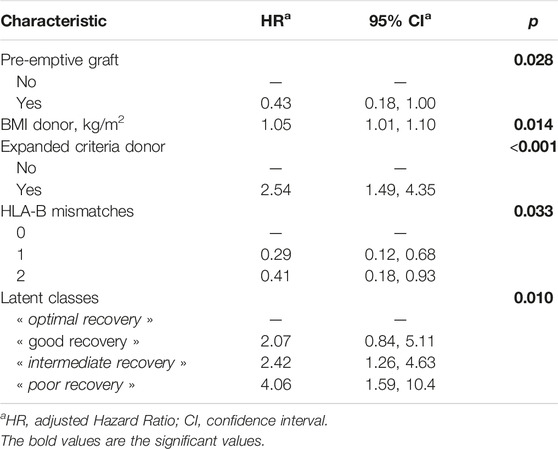The image size is (558, 449).
Task: Click the 95% CI column header
Action: 400,21
